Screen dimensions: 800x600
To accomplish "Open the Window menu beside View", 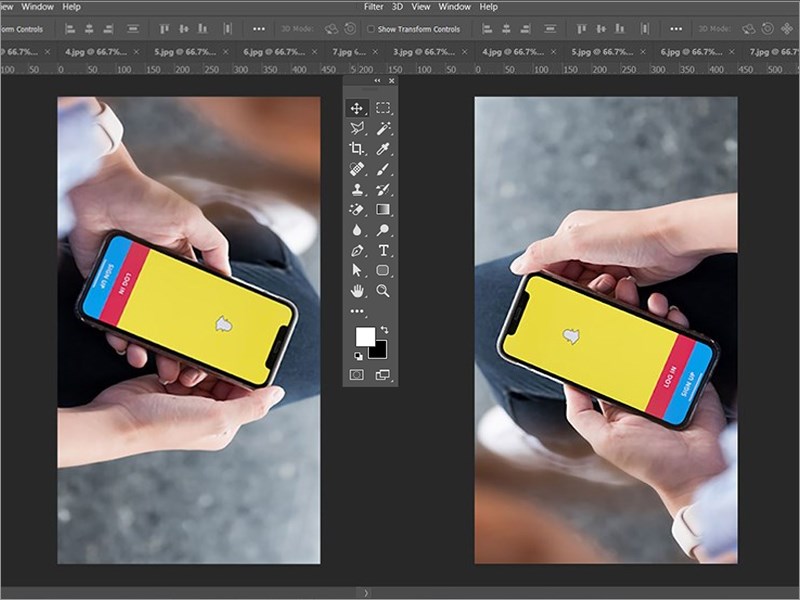I will pos(454,7).
